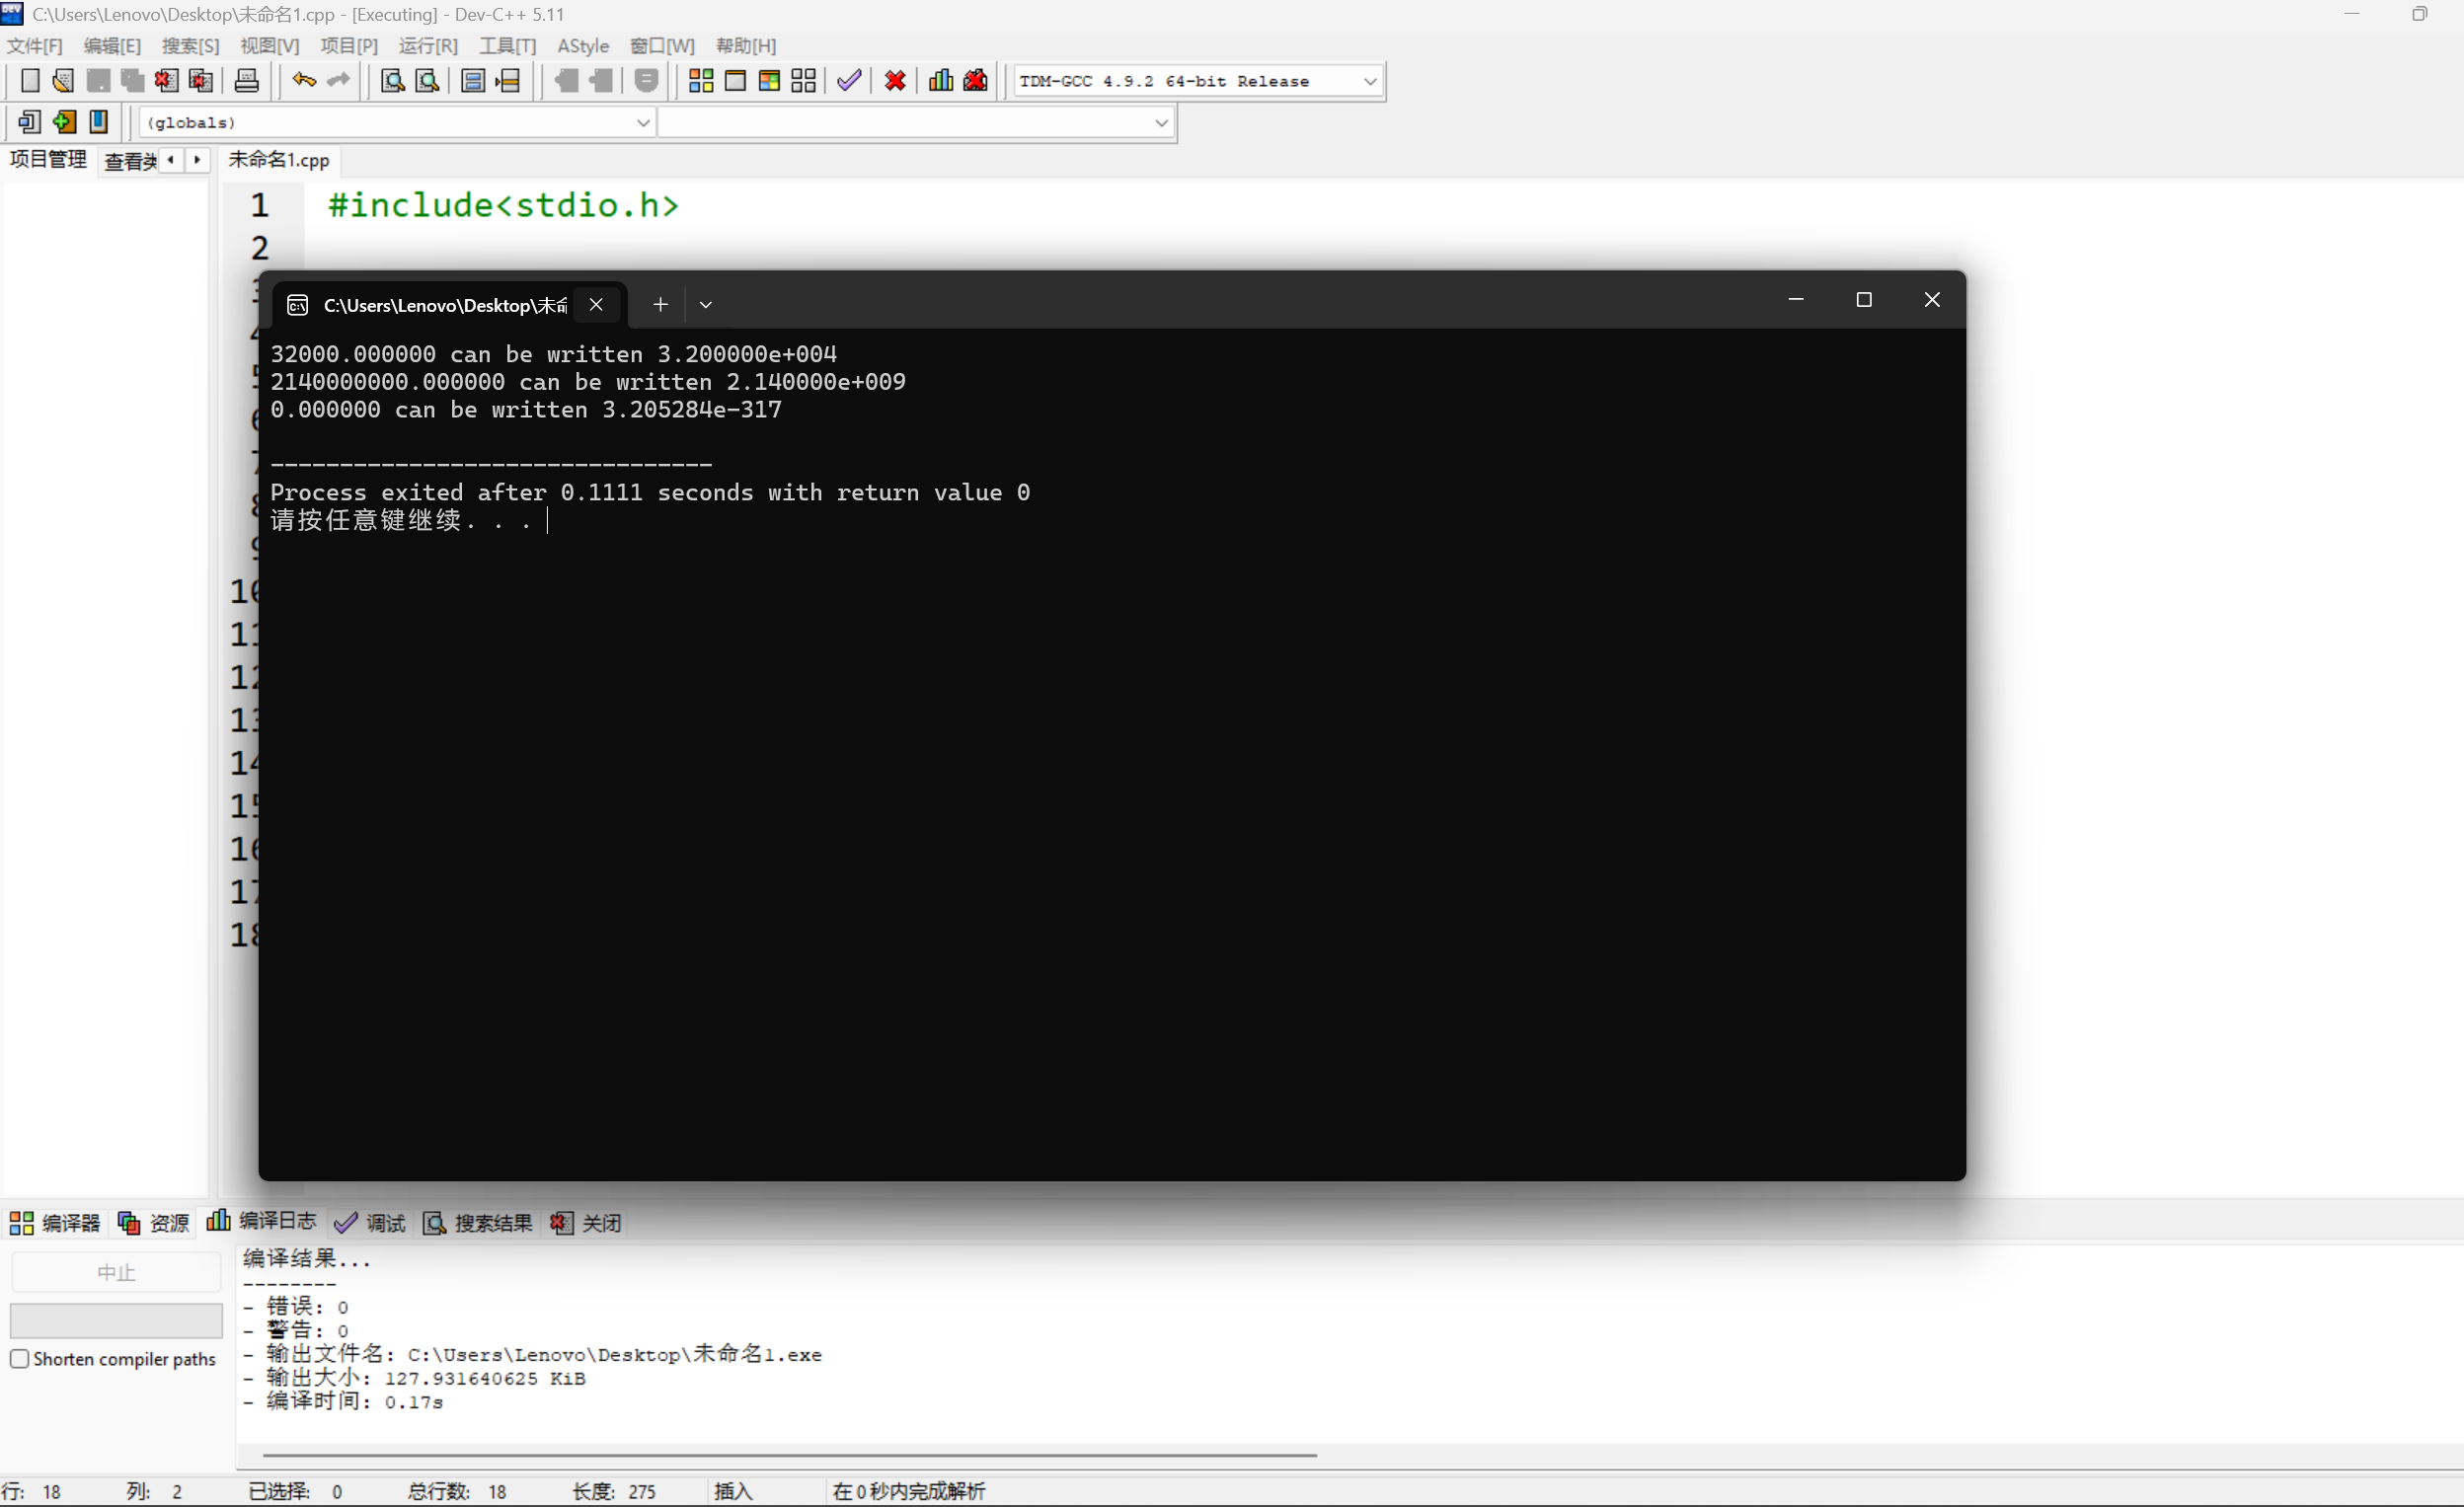Expand the (globals) scope dropdown
Screen dimensions: 2464x1507
(643, 122)
